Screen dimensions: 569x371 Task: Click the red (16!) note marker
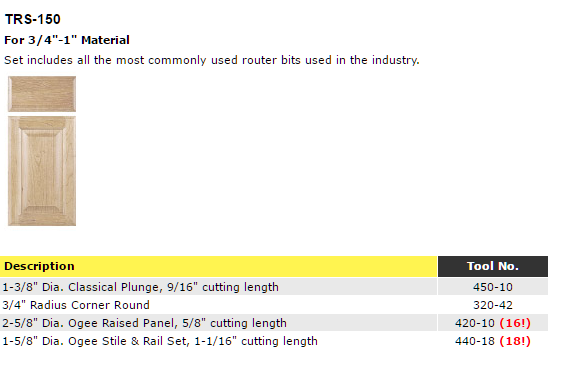tap(515, 323)
